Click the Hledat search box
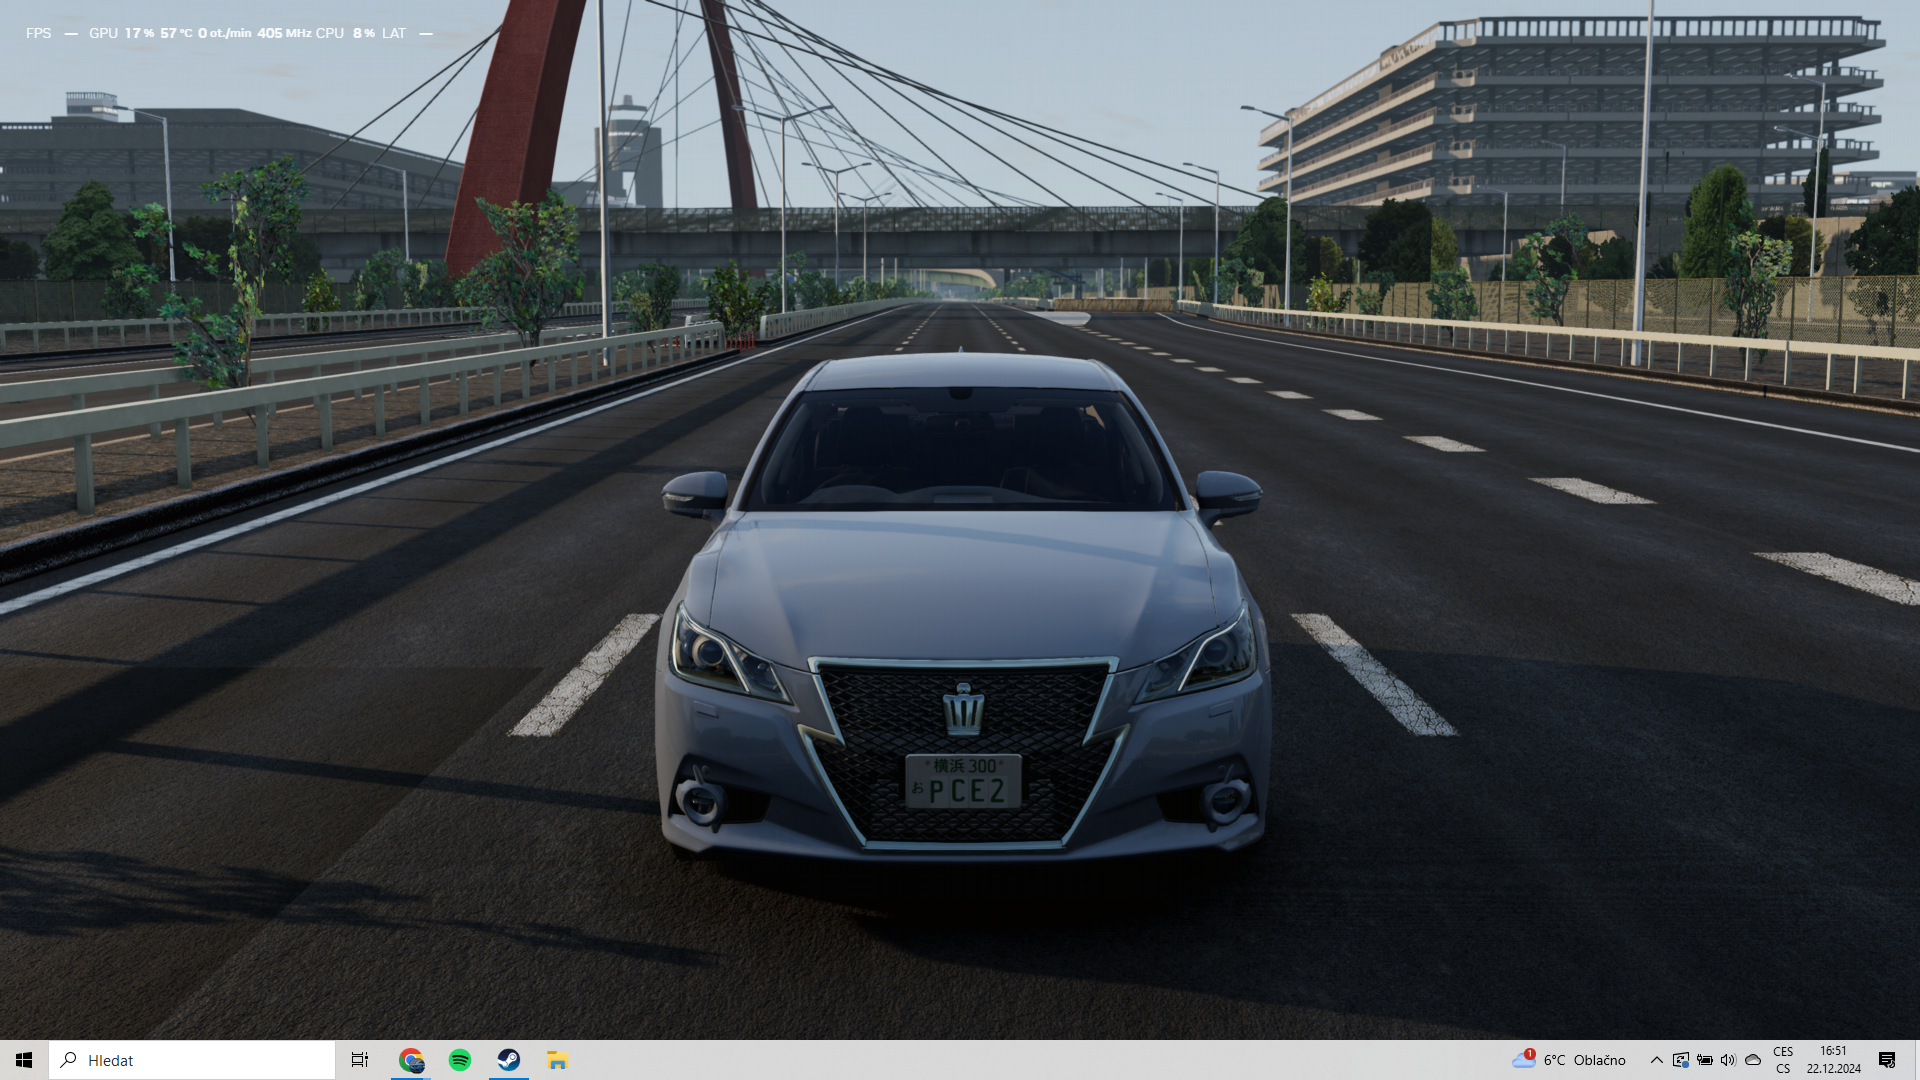The height and width of the screenshot is (1080, 1920). pos(192,1060)
